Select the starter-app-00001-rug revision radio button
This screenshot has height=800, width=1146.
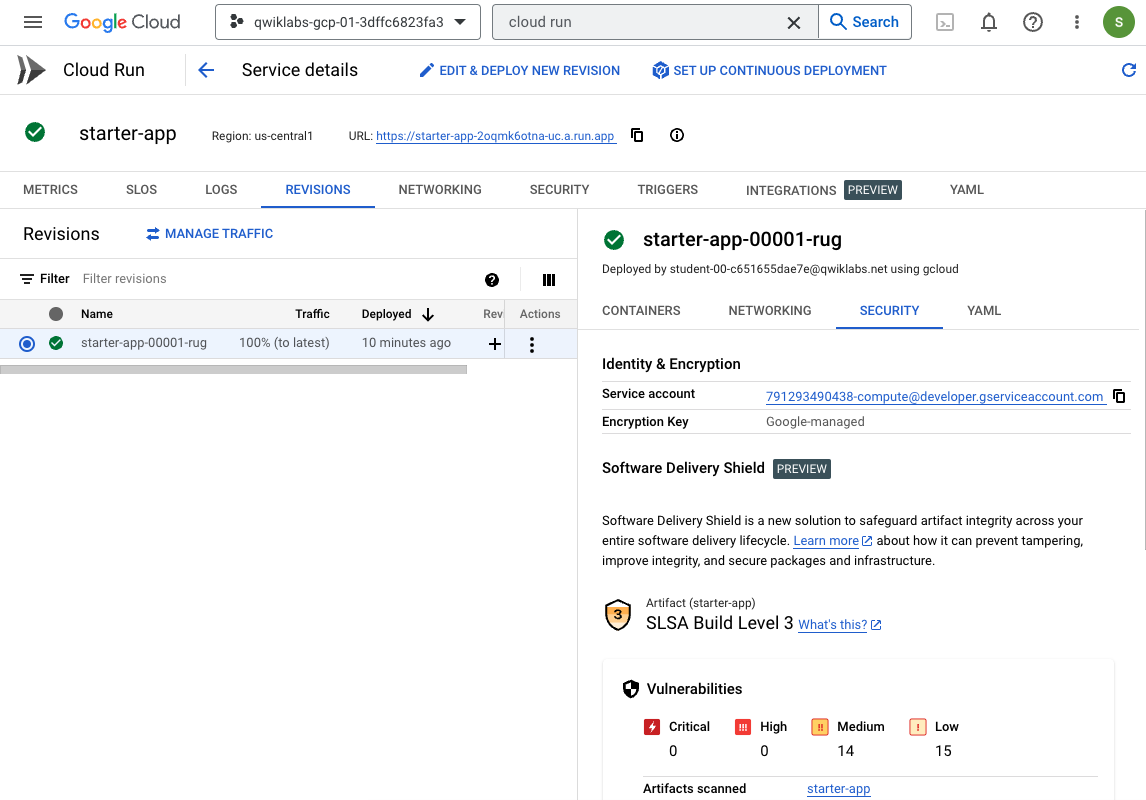27,343
